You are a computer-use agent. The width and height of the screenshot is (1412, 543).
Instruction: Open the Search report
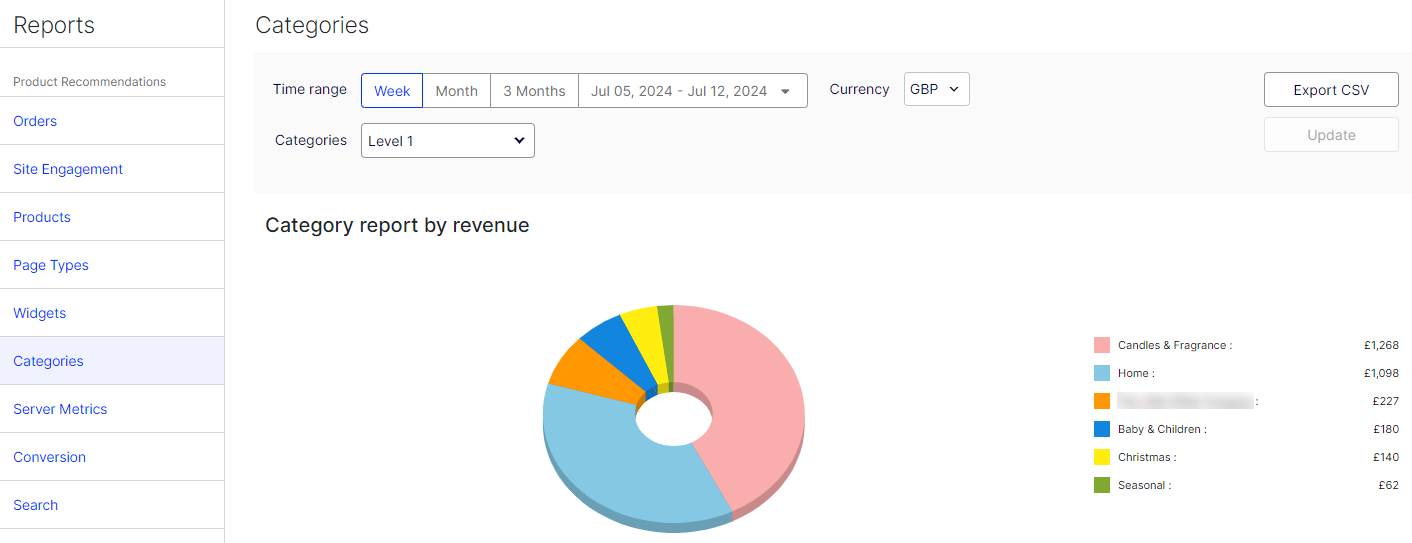(36, 505)
